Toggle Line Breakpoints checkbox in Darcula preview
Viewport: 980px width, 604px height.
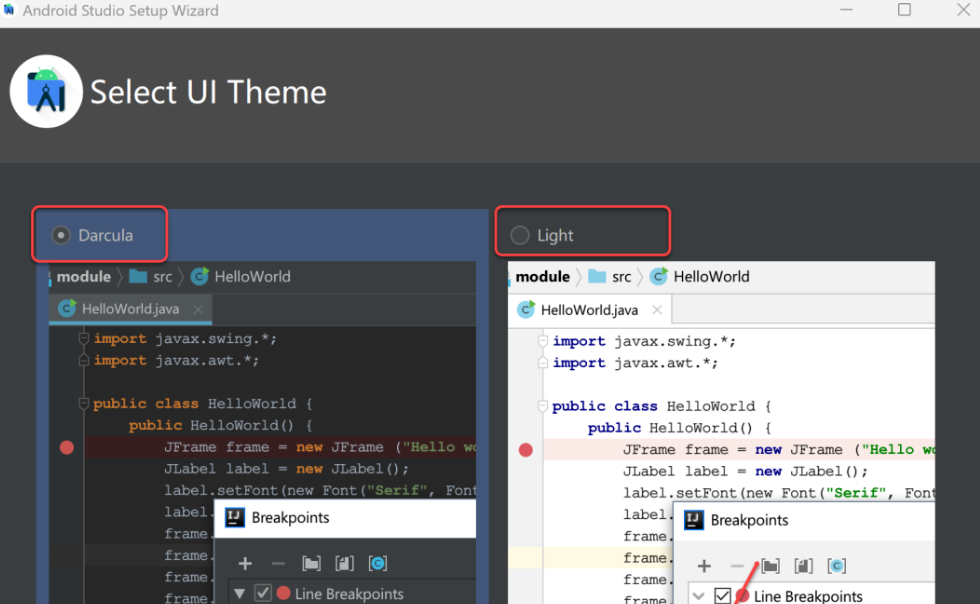[x=263, y=593]
